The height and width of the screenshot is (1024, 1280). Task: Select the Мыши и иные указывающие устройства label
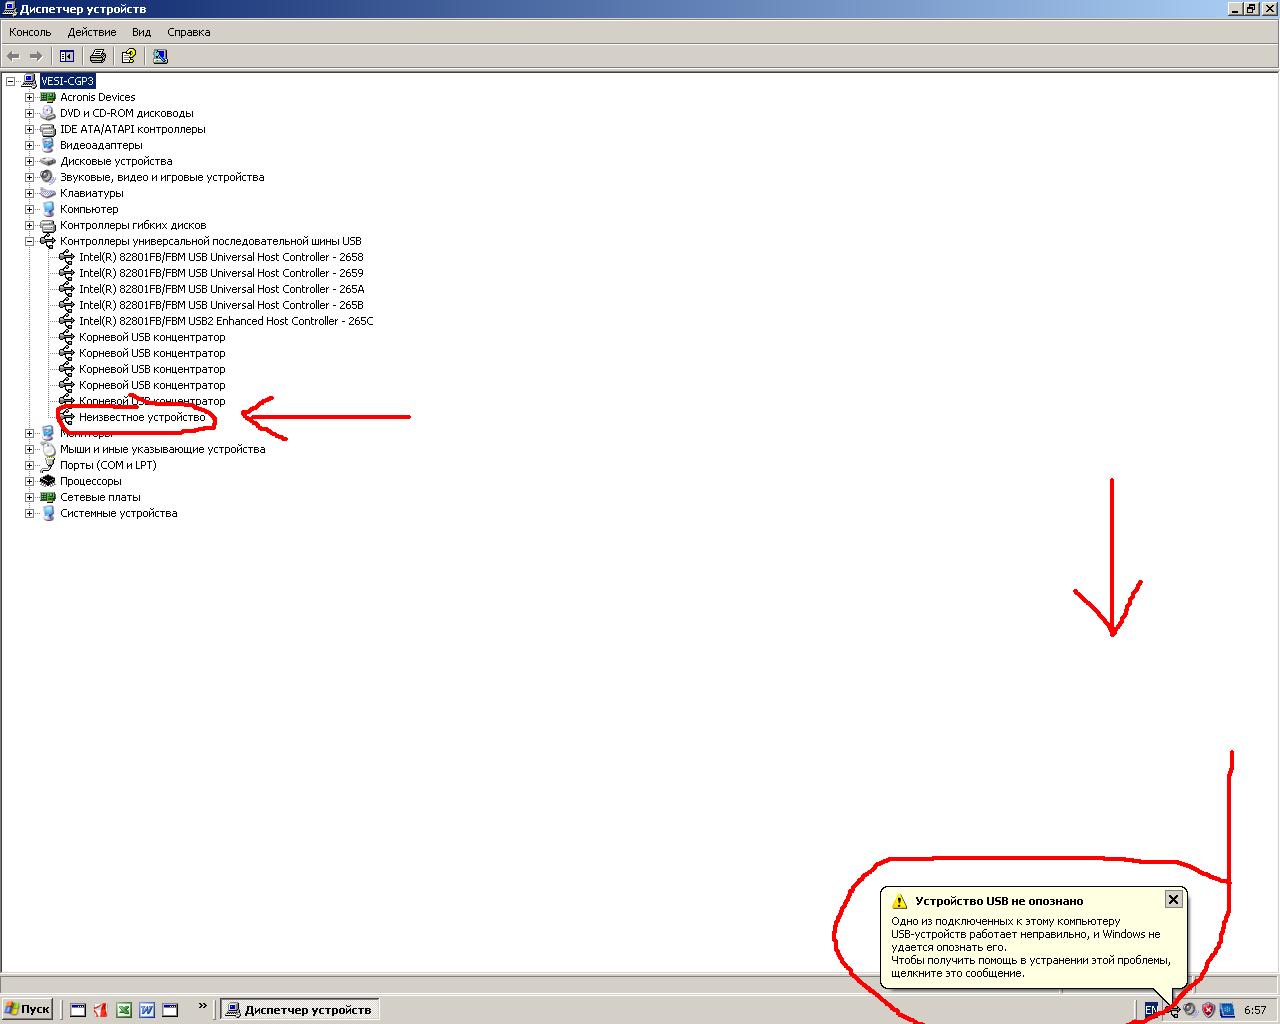[163, 449]
